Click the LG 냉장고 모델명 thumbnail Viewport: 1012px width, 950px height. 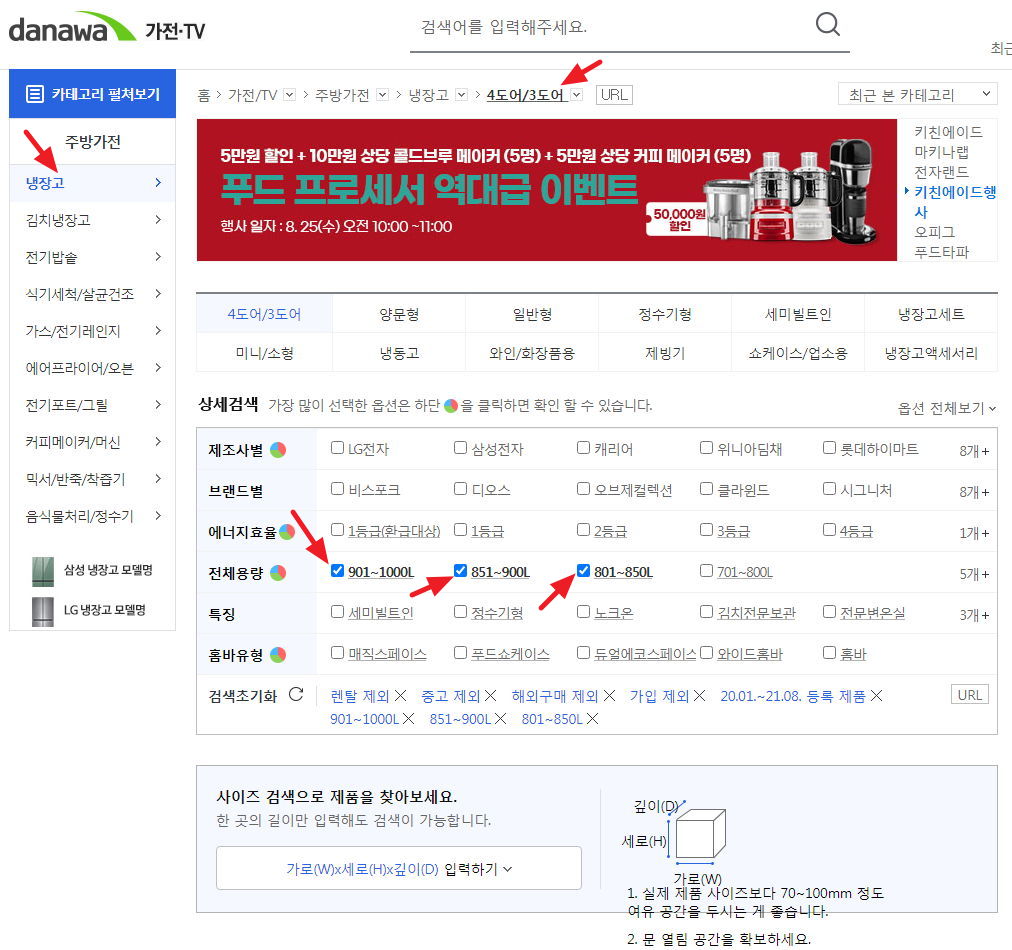point(43,611)
